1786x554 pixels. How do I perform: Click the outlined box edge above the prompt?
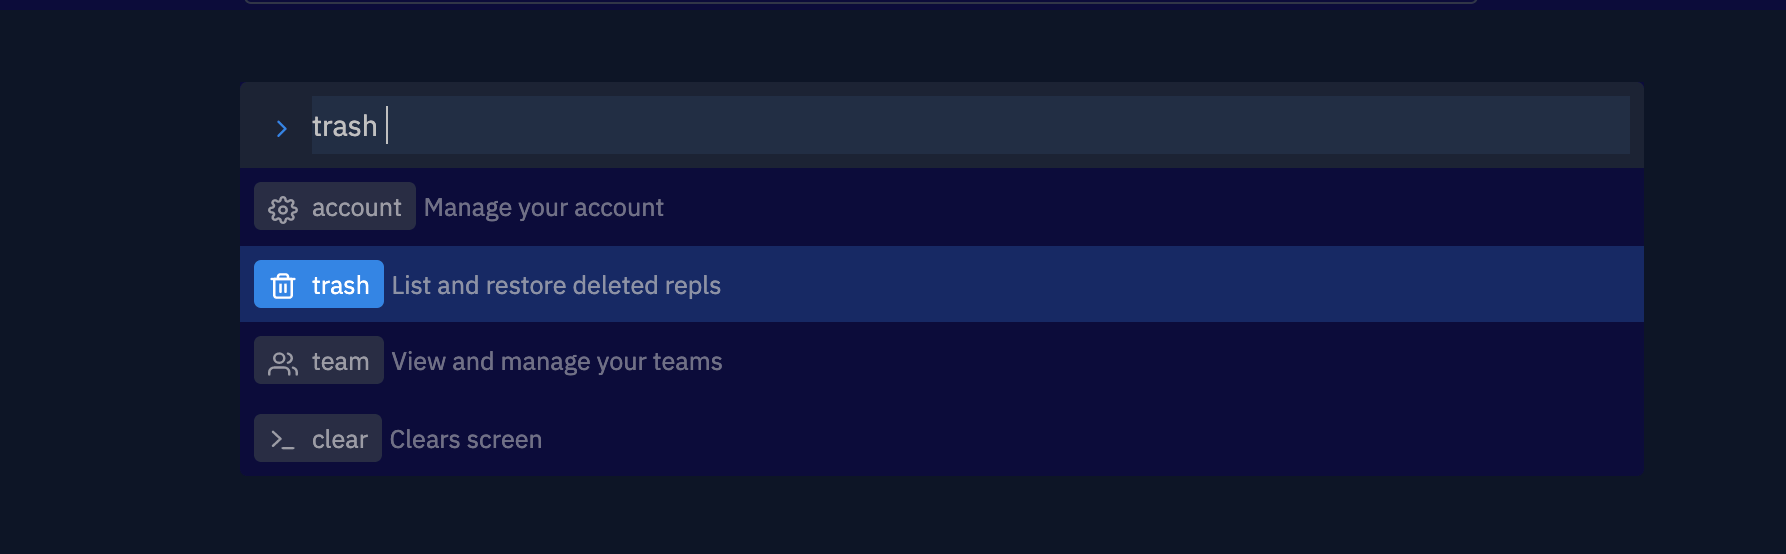coord(861,2)
